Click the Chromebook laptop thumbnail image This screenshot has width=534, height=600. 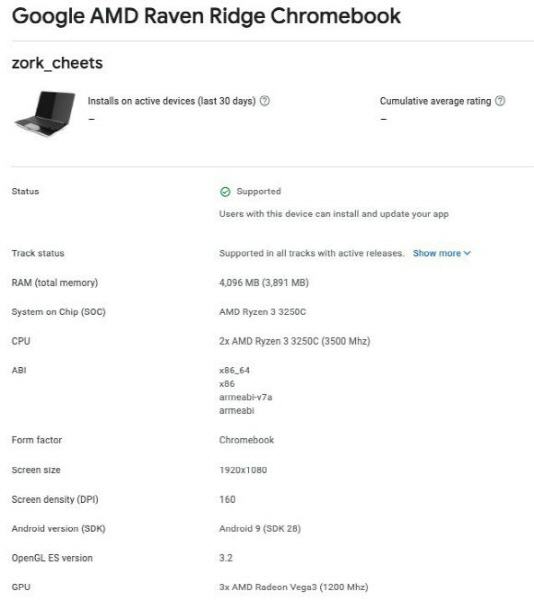click(45, 113)
